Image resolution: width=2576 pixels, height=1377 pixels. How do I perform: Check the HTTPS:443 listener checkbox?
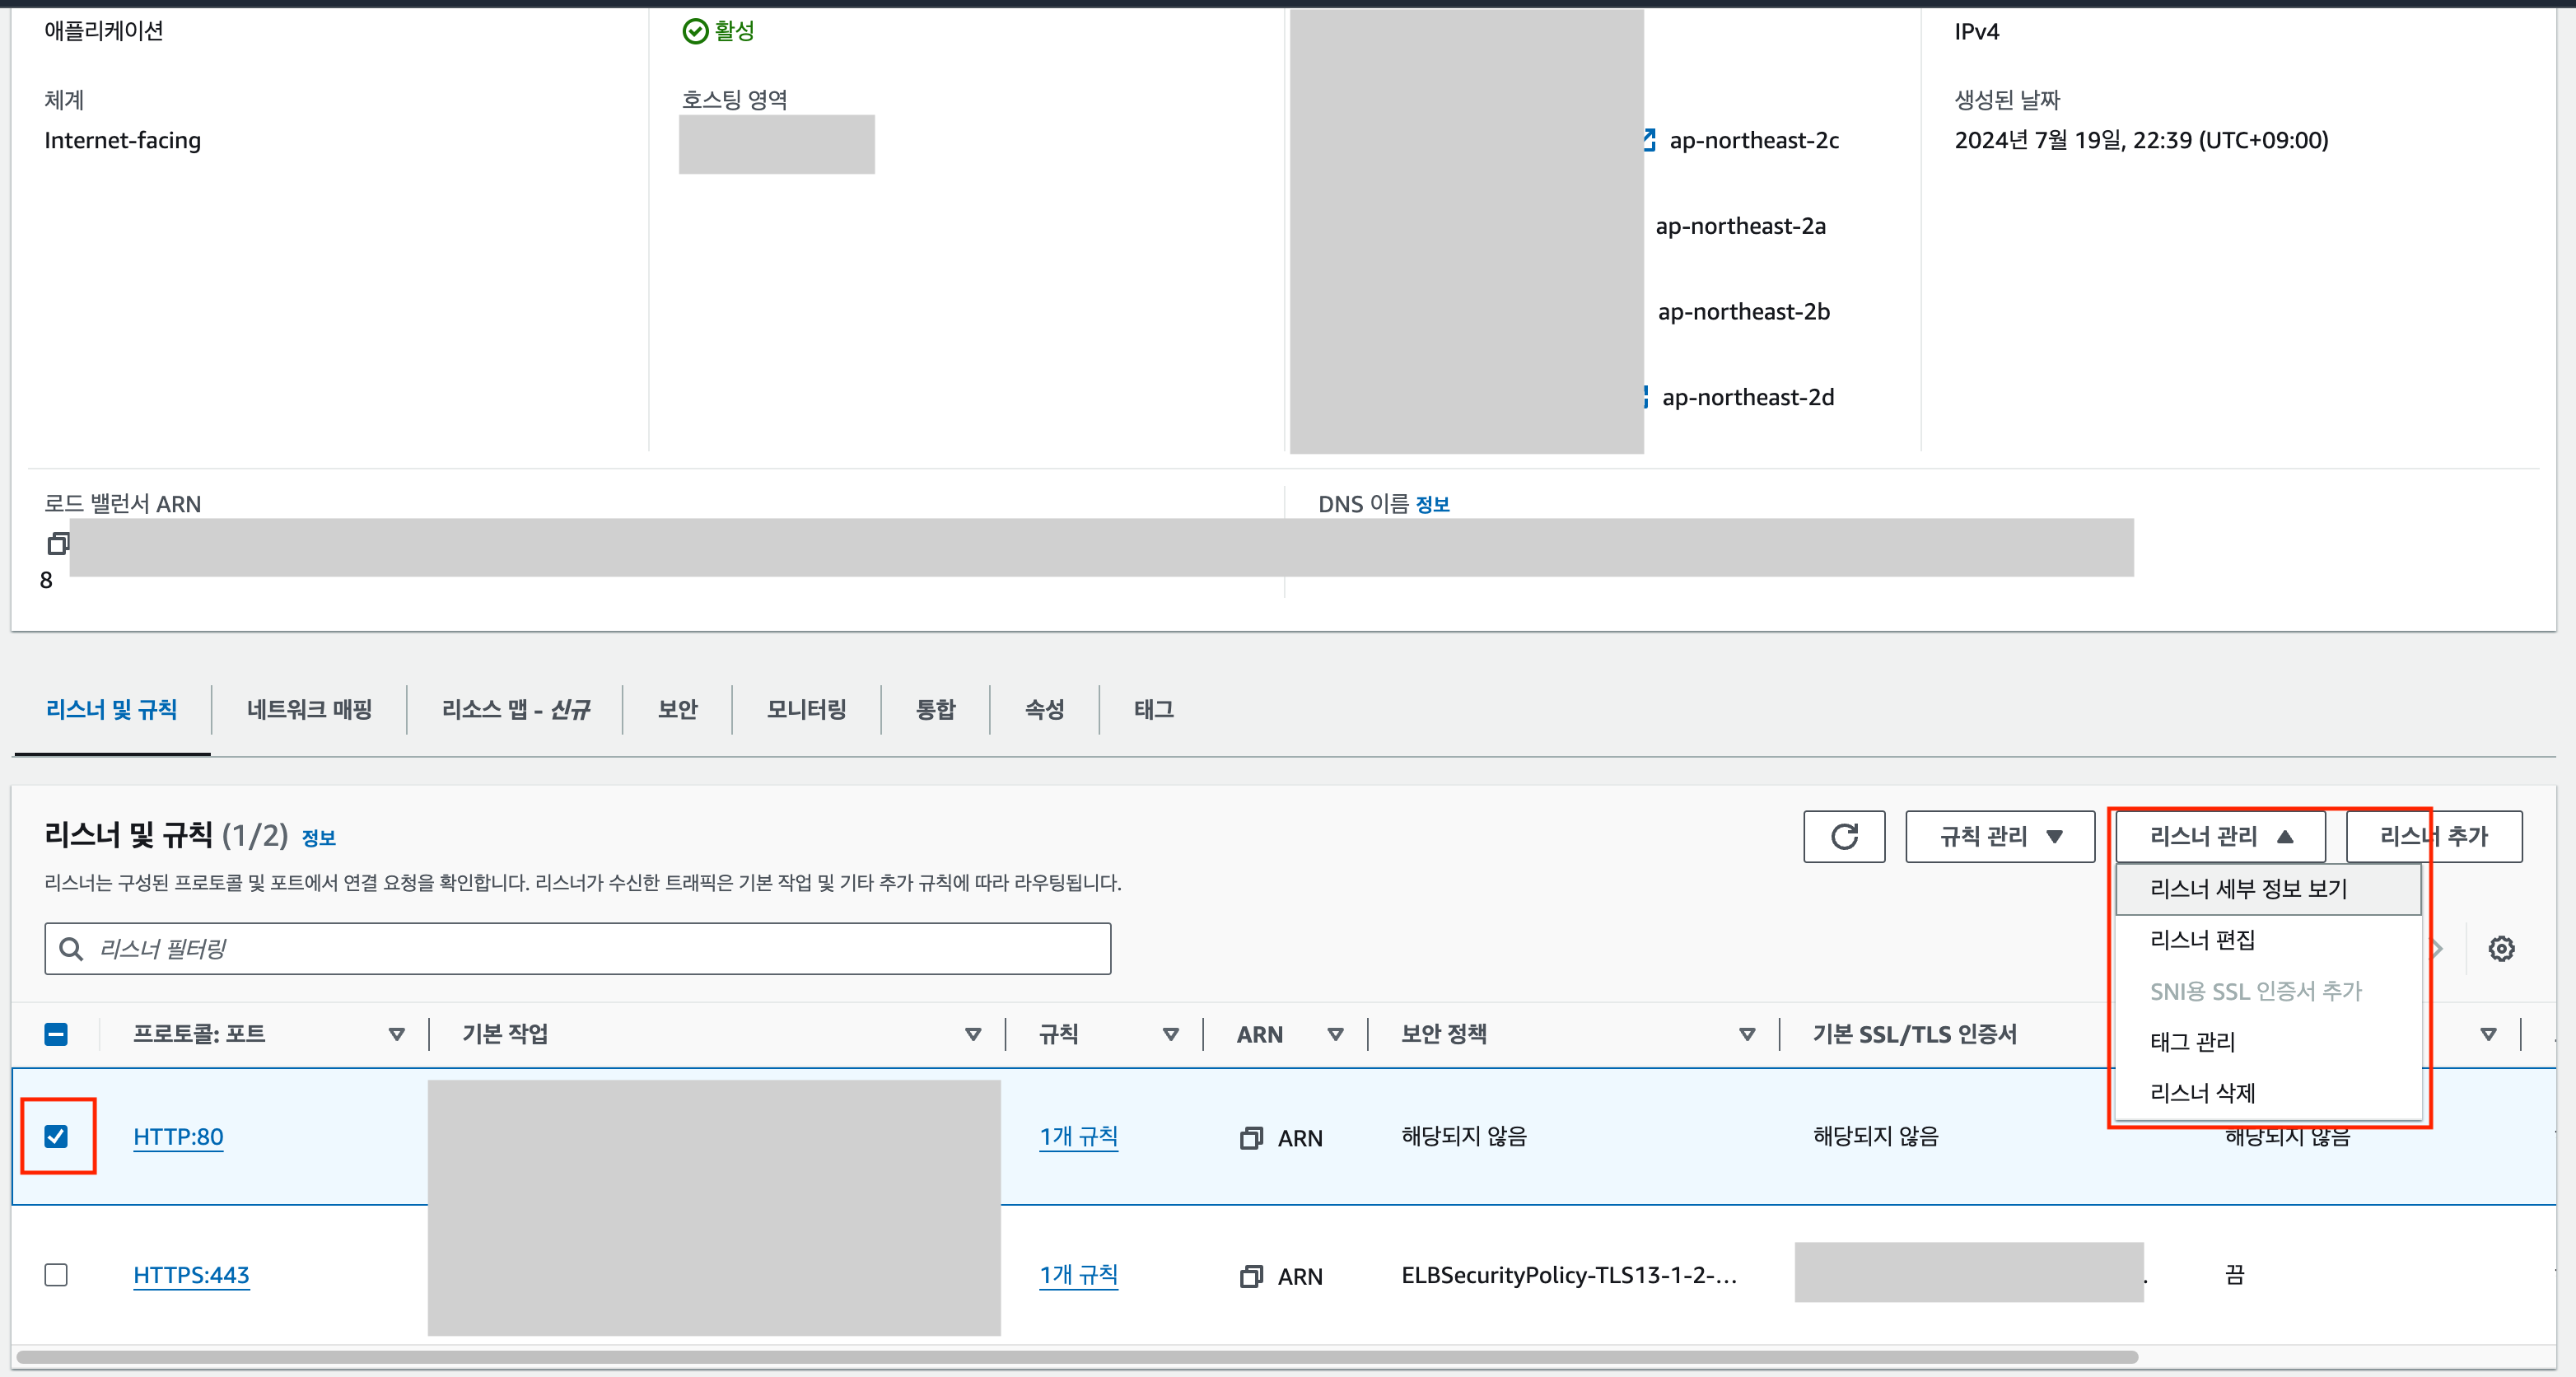56,1274
